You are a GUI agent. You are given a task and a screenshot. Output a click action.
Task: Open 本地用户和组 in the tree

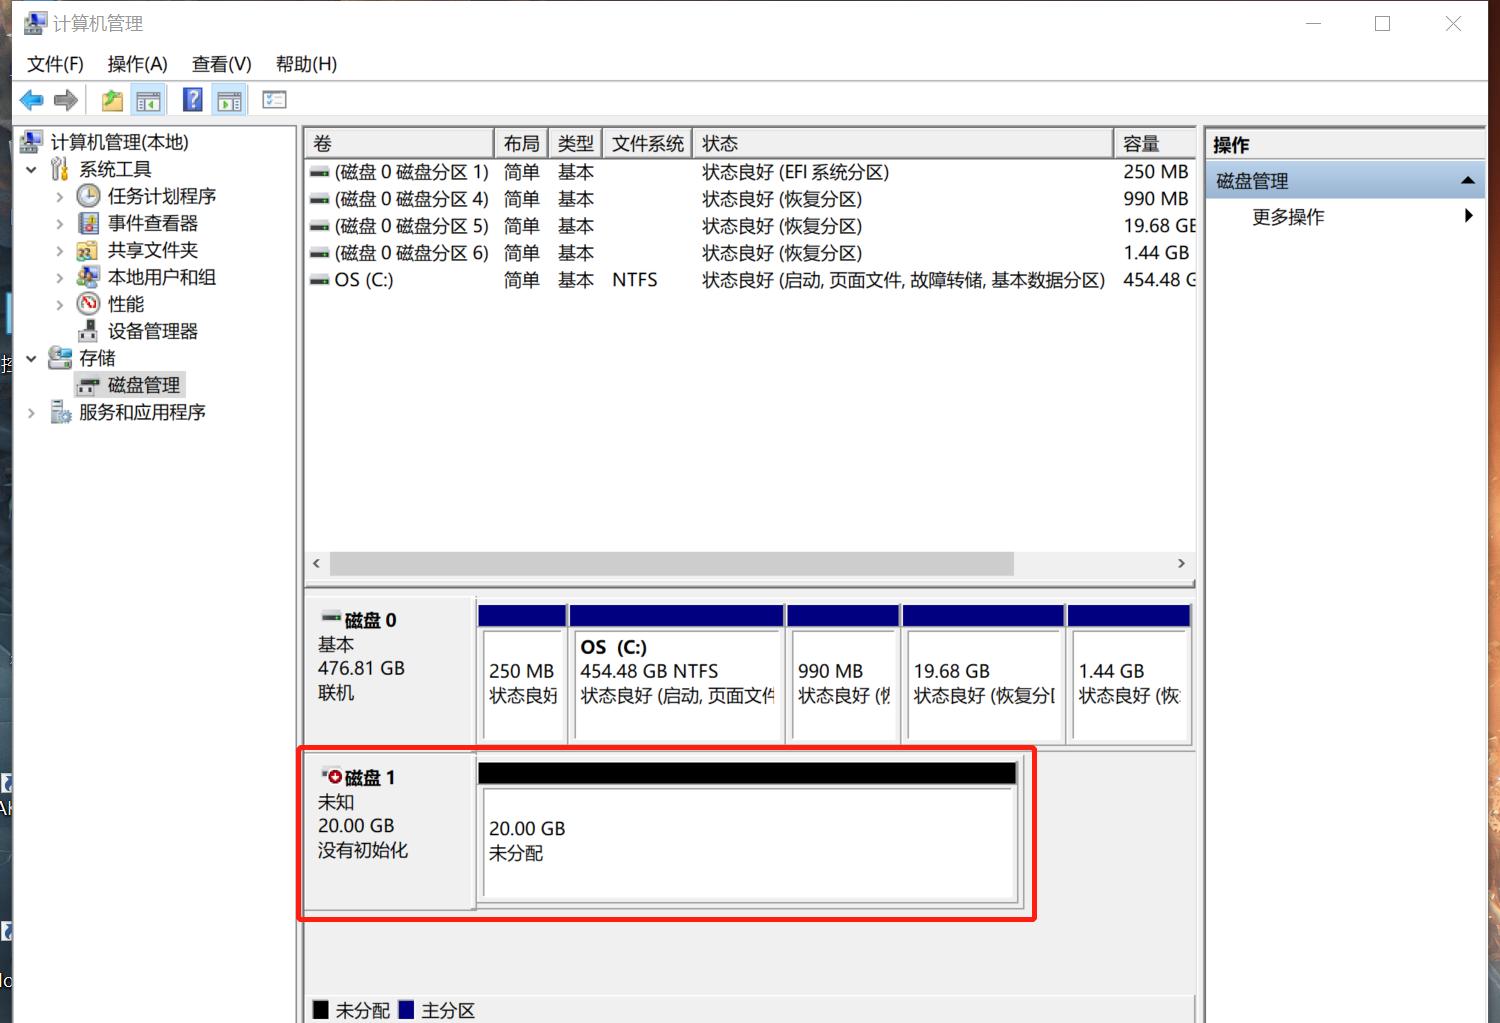coord(162,277)
